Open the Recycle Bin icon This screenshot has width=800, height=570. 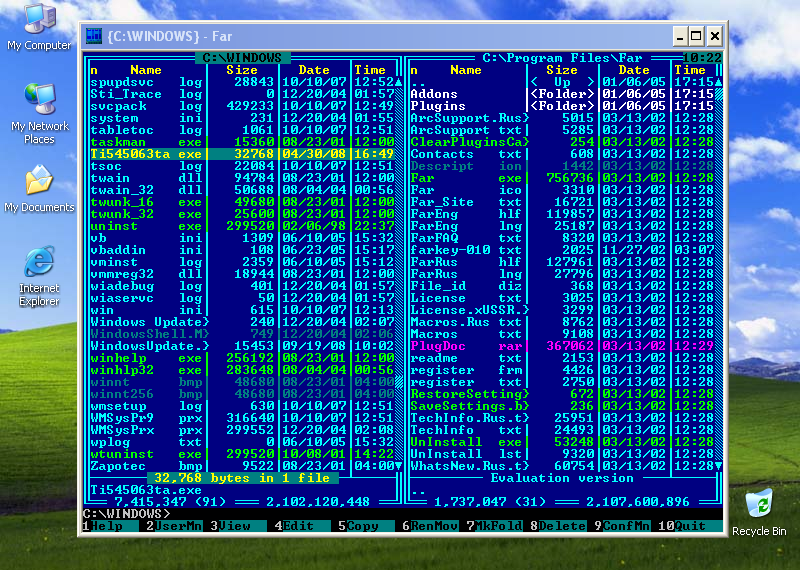(x=759, y=512)
